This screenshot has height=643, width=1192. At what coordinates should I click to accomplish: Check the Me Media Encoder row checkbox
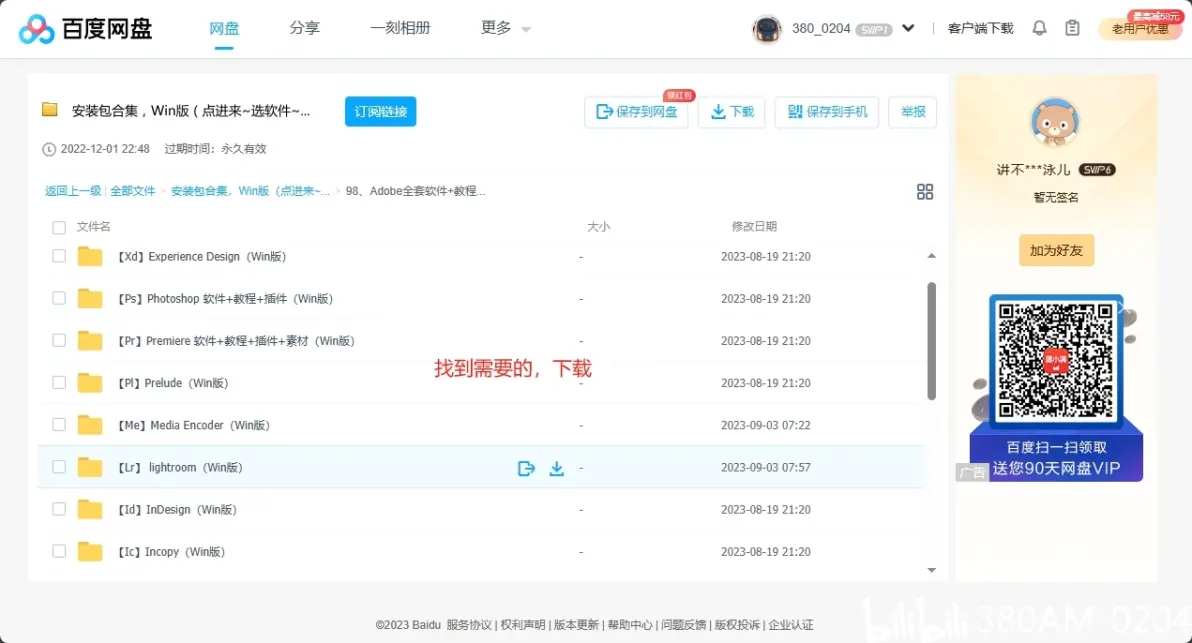tap(59, 425)
